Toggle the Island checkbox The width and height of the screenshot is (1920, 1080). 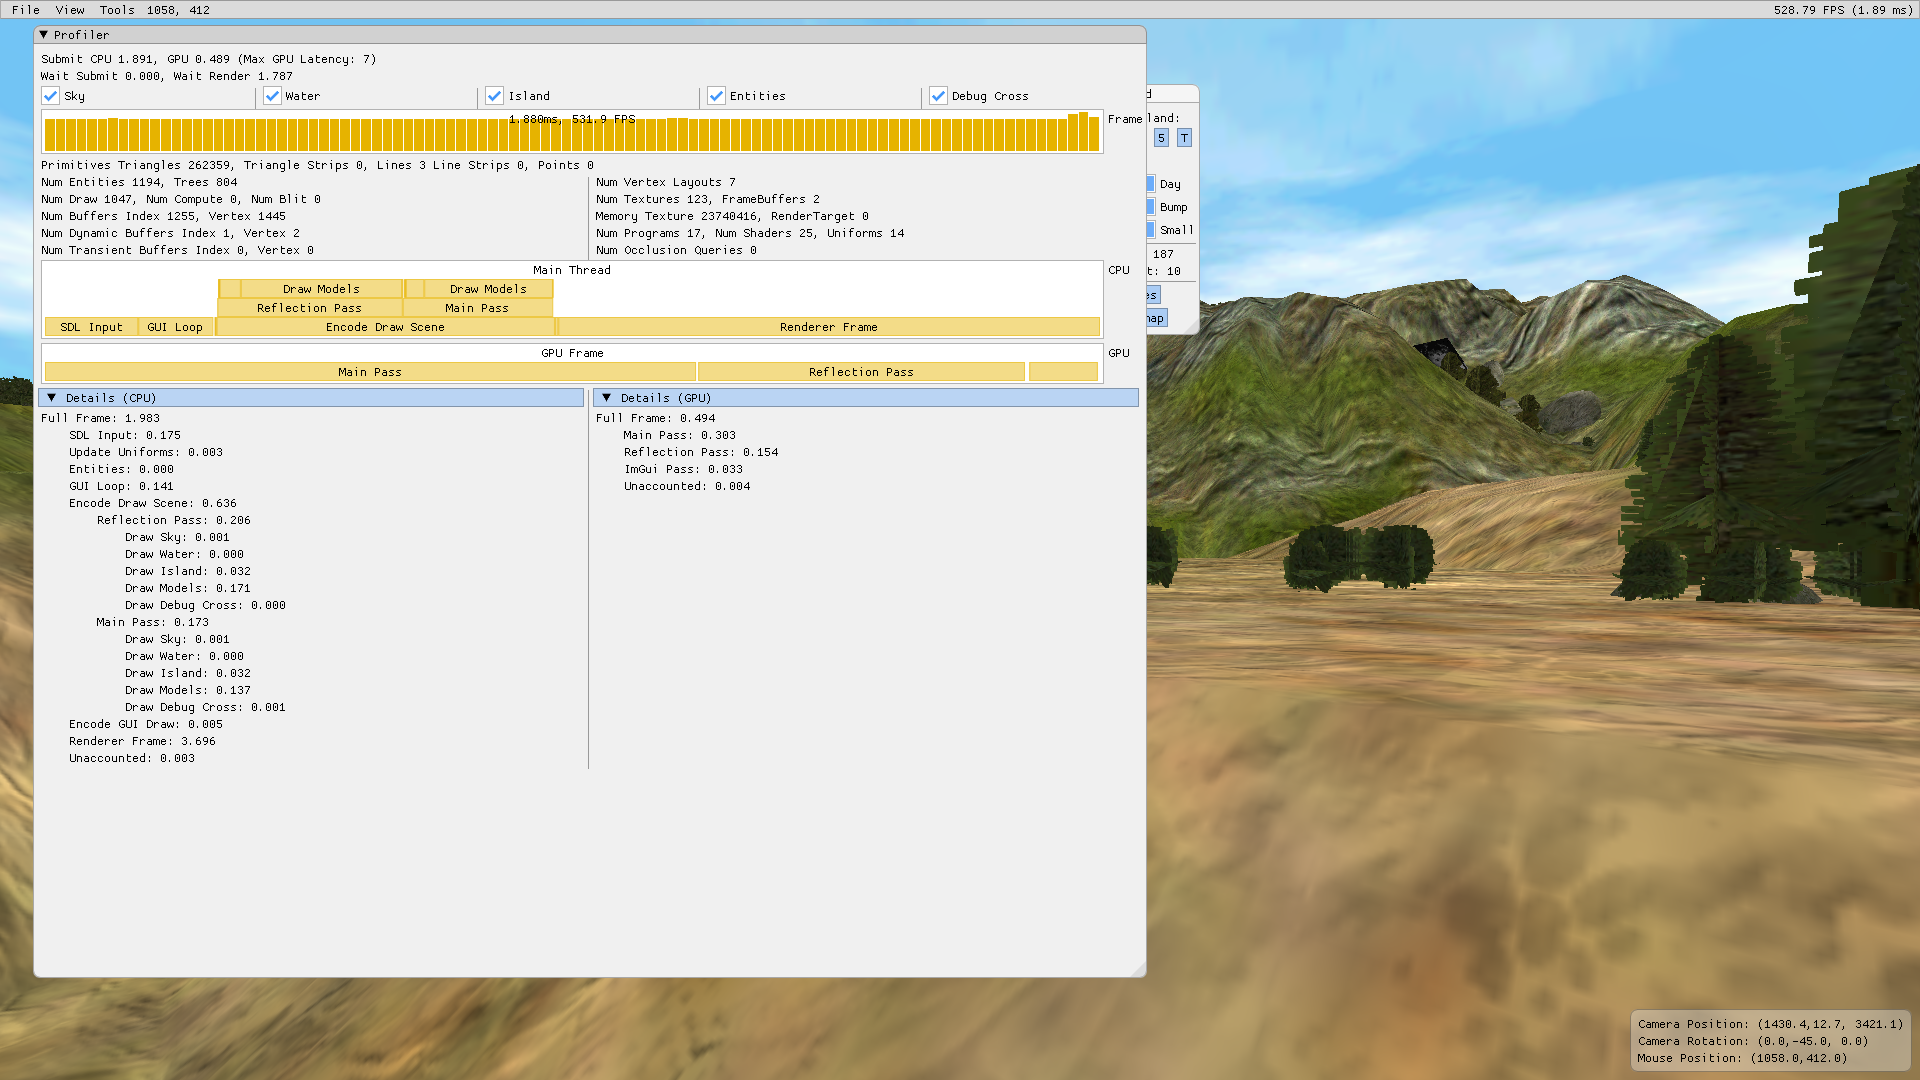click(x=495, y=96)
